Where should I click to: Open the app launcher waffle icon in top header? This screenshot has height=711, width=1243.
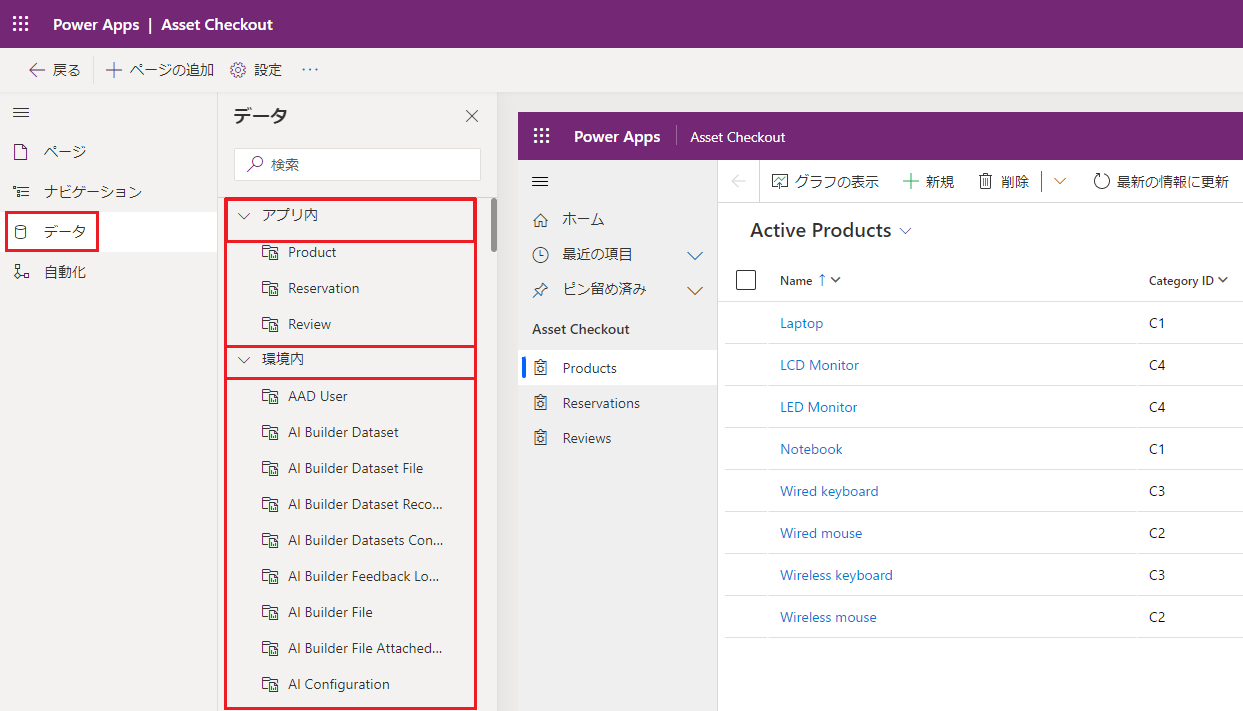tap(21, 24)
